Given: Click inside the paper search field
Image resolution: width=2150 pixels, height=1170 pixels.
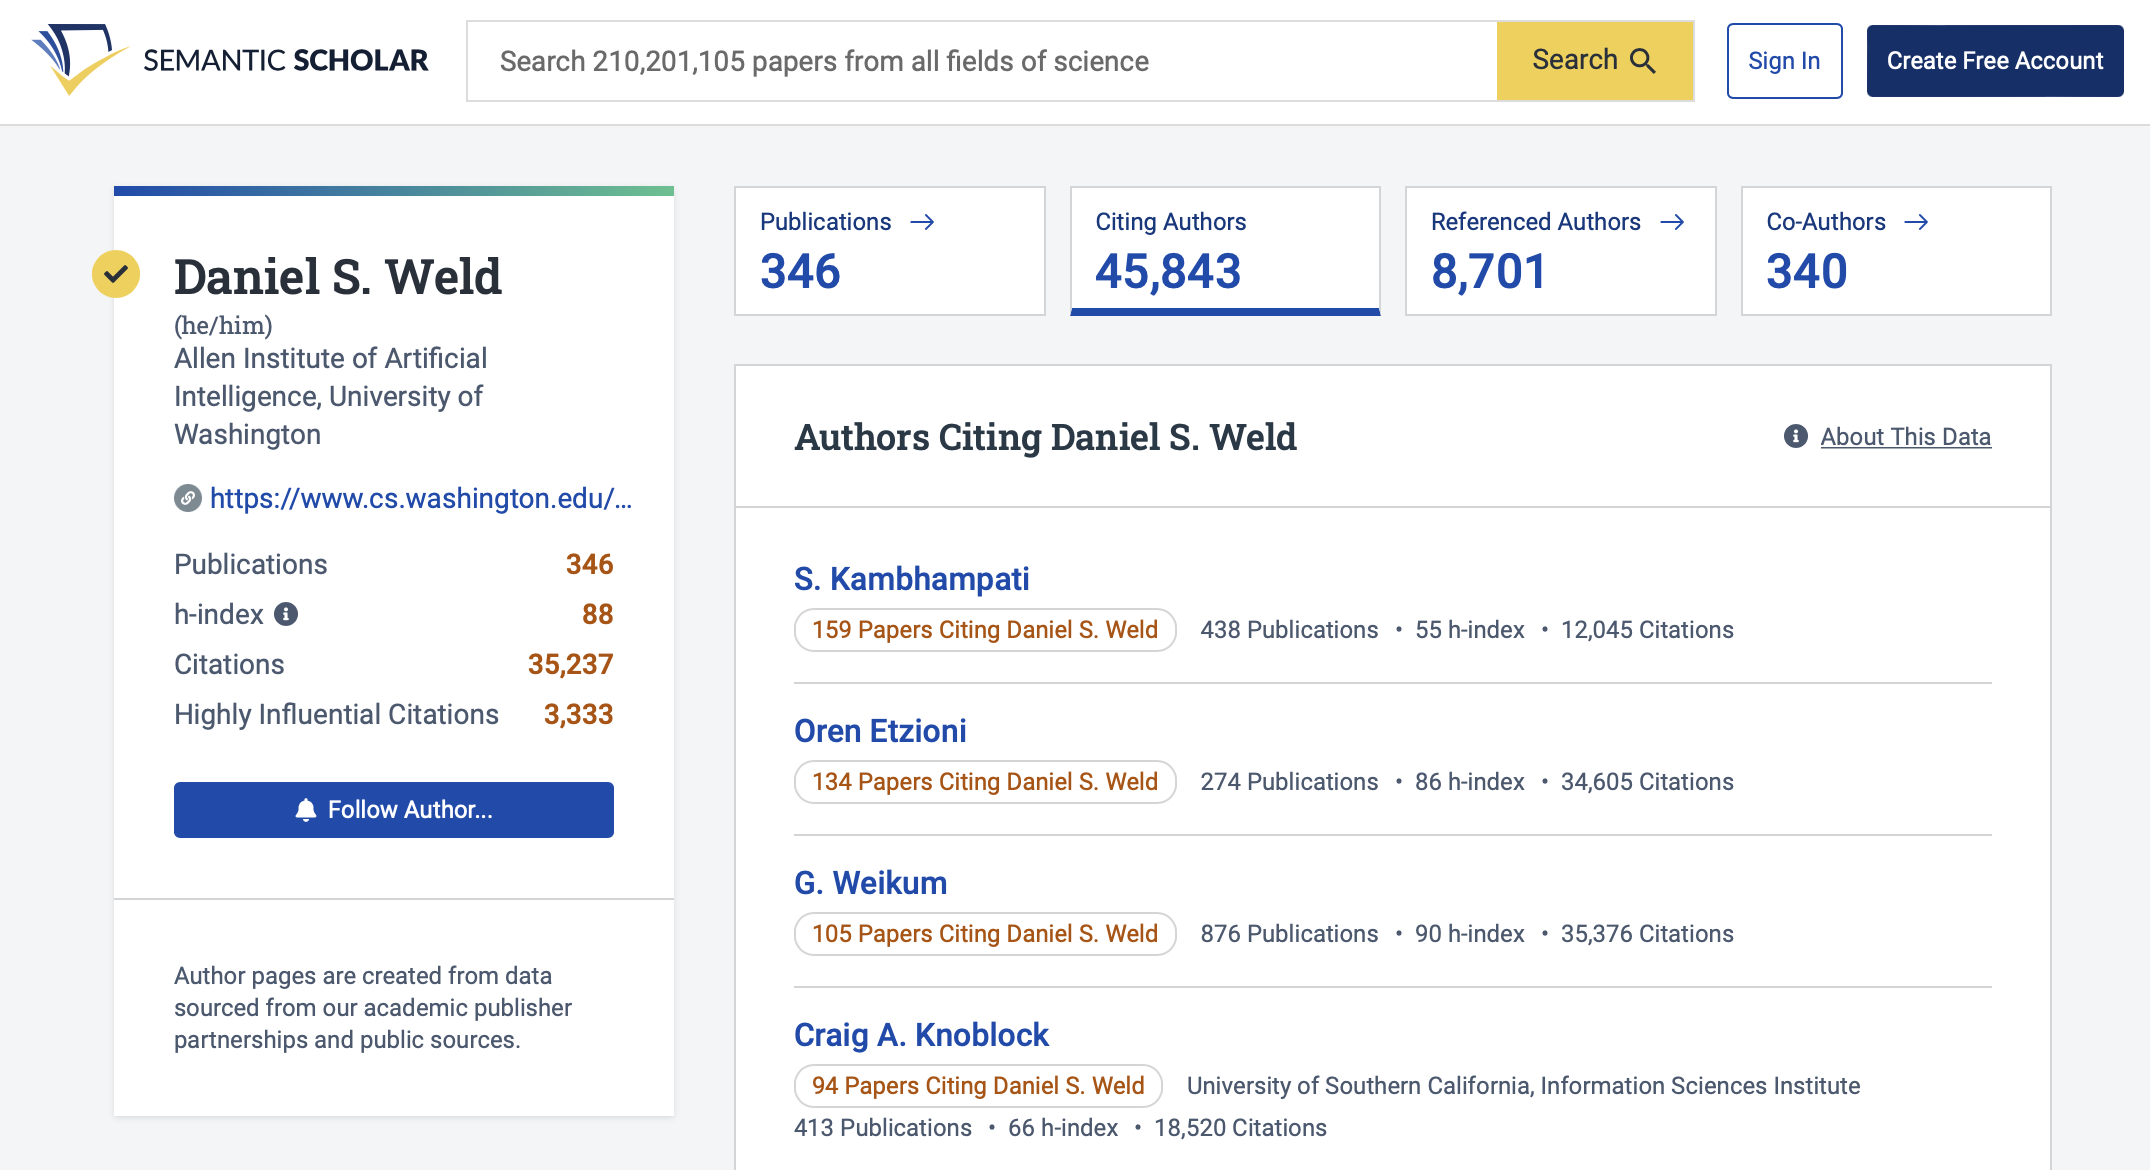Looking at the screenshot, I should tap(980, 60).
